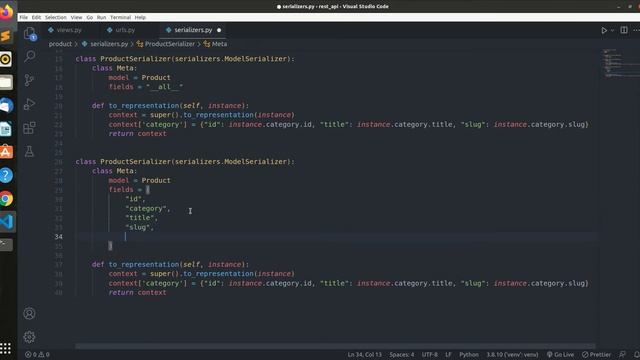This screenshot has width=640, height=360.
Task: Click Ln 34, Col 13 status item
Action: (x=364, y=355)
